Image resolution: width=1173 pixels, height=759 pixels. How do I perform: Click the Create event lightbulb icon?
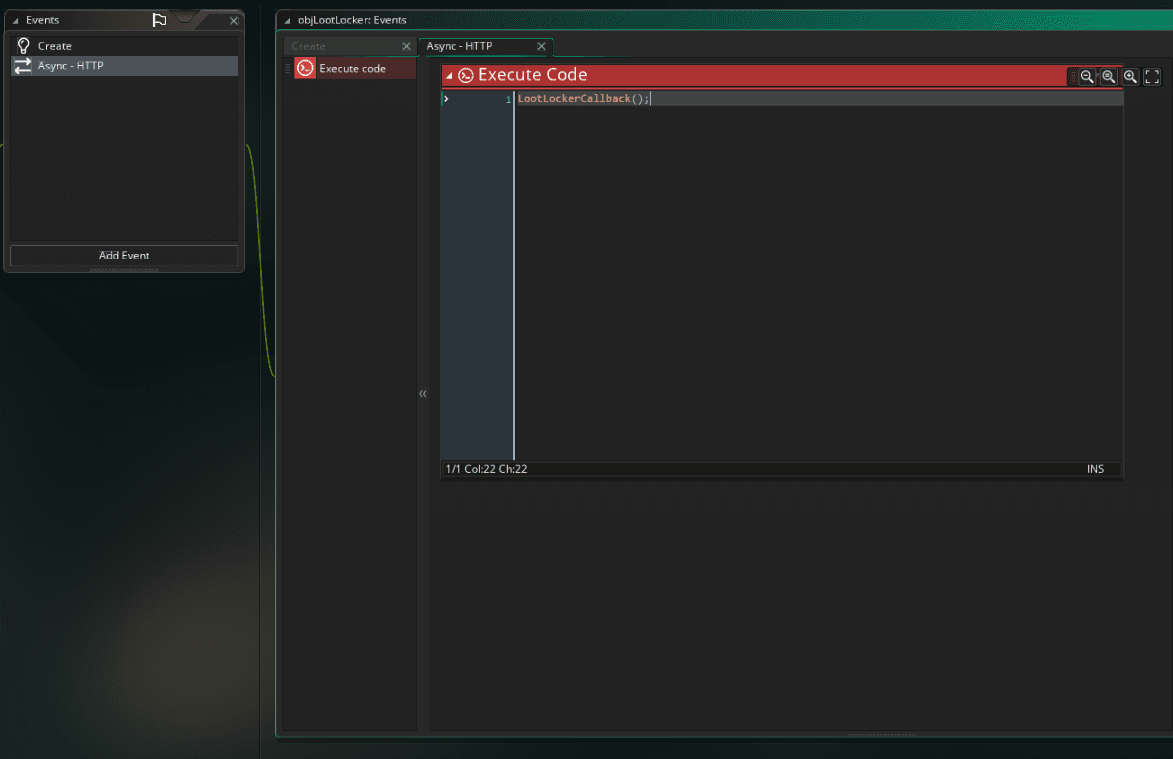click(x=23, y=46)
